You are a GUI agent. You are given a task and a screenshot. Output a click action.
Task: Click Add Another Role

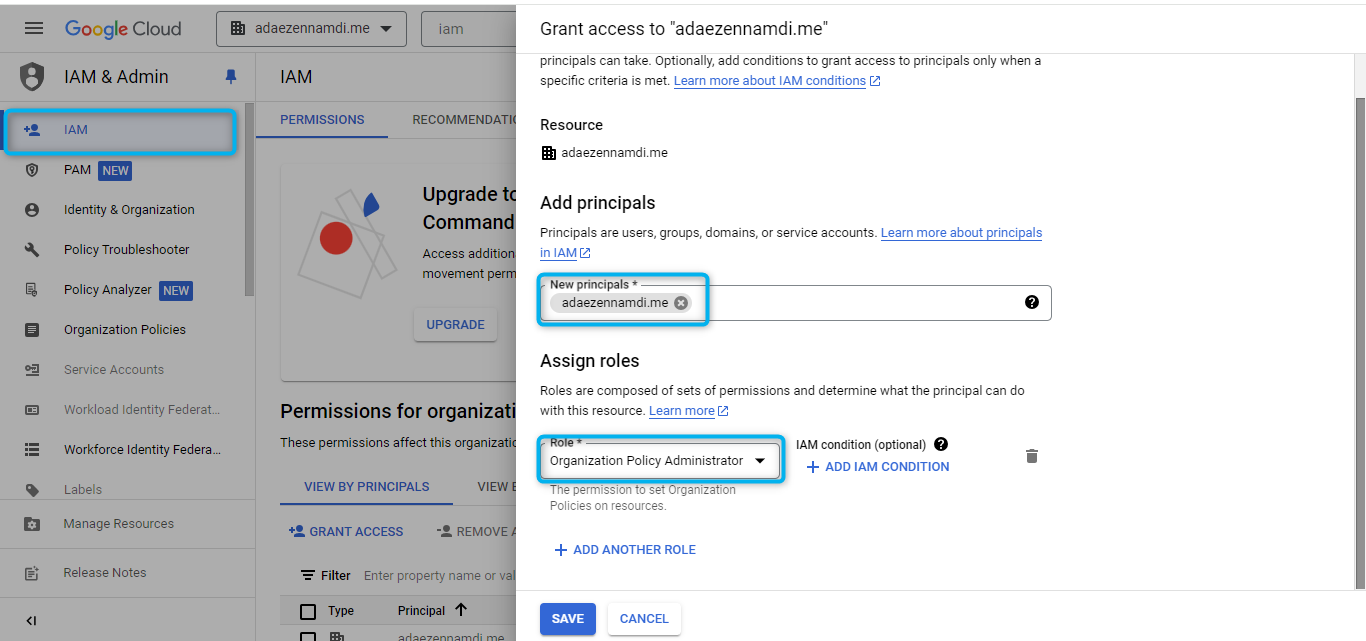(625, 550)
